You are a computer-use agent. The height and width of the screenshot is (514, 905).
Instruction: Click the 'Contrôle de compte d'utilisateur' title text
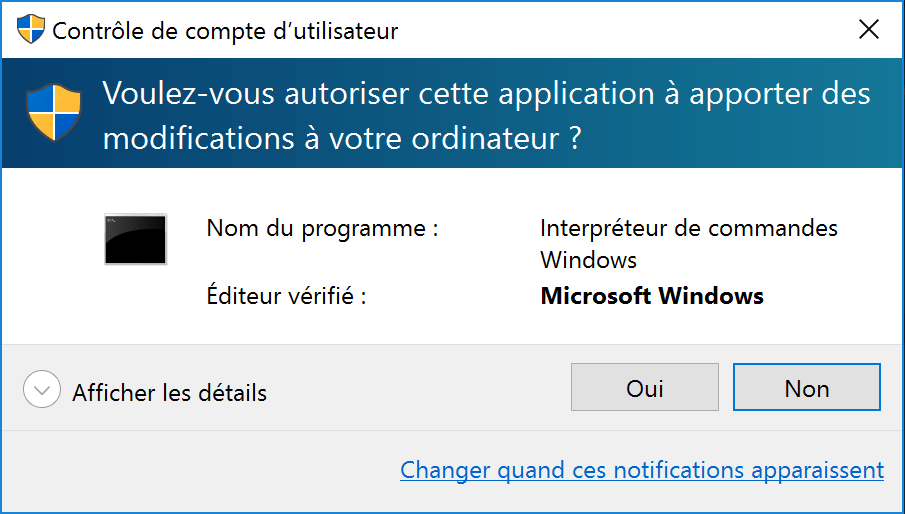[225, 31]
